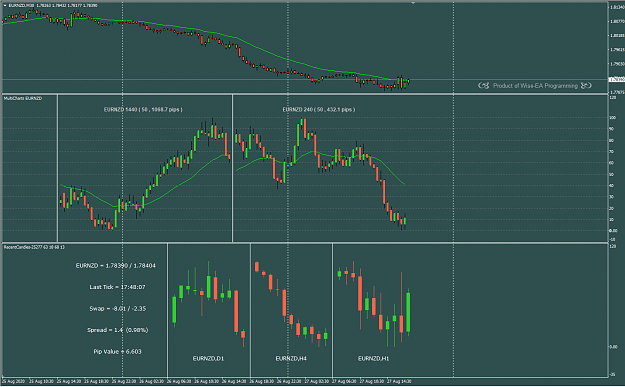The width and height of the screenshot is (625, 387).
Task: Click the 25 Aug 2020 date label
Action: point(14,381)
